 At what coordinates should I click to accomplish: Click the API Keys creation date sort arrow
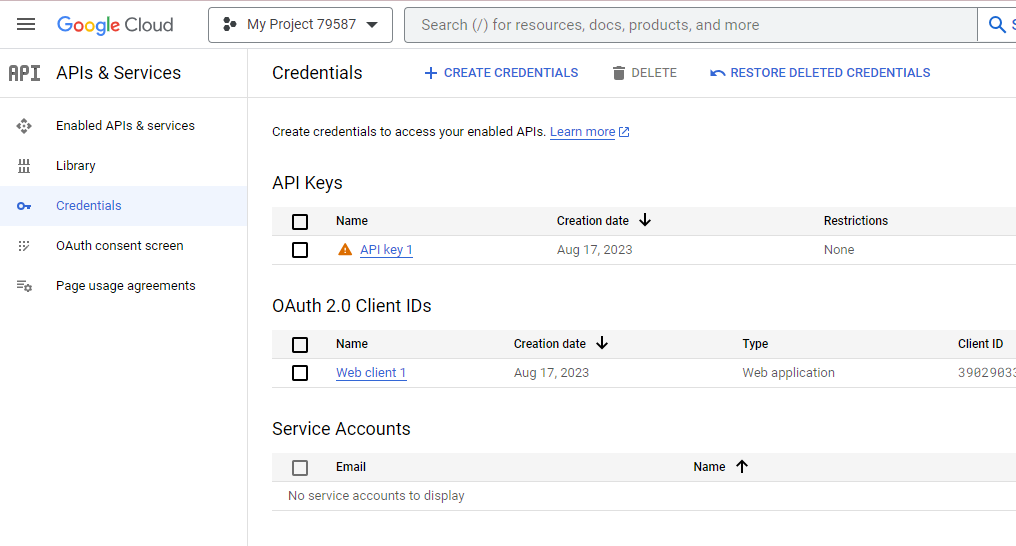(x=645, y=220)
